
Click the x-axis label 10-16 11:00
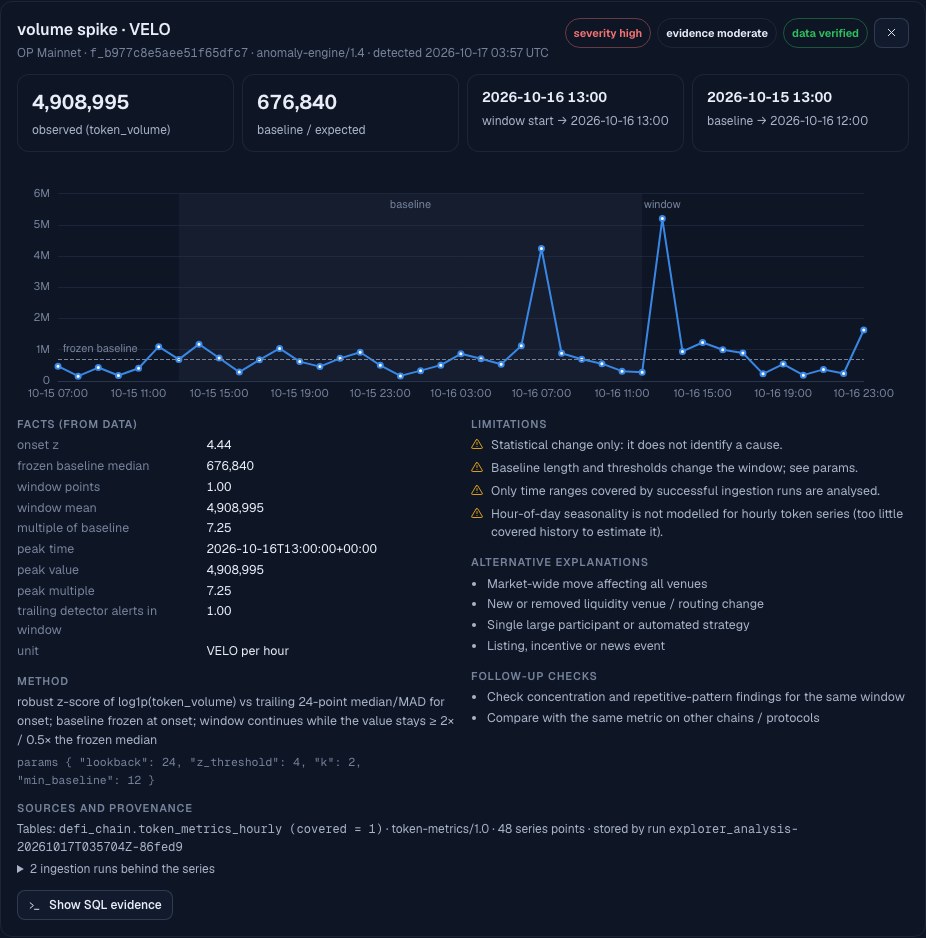[622, 393]
